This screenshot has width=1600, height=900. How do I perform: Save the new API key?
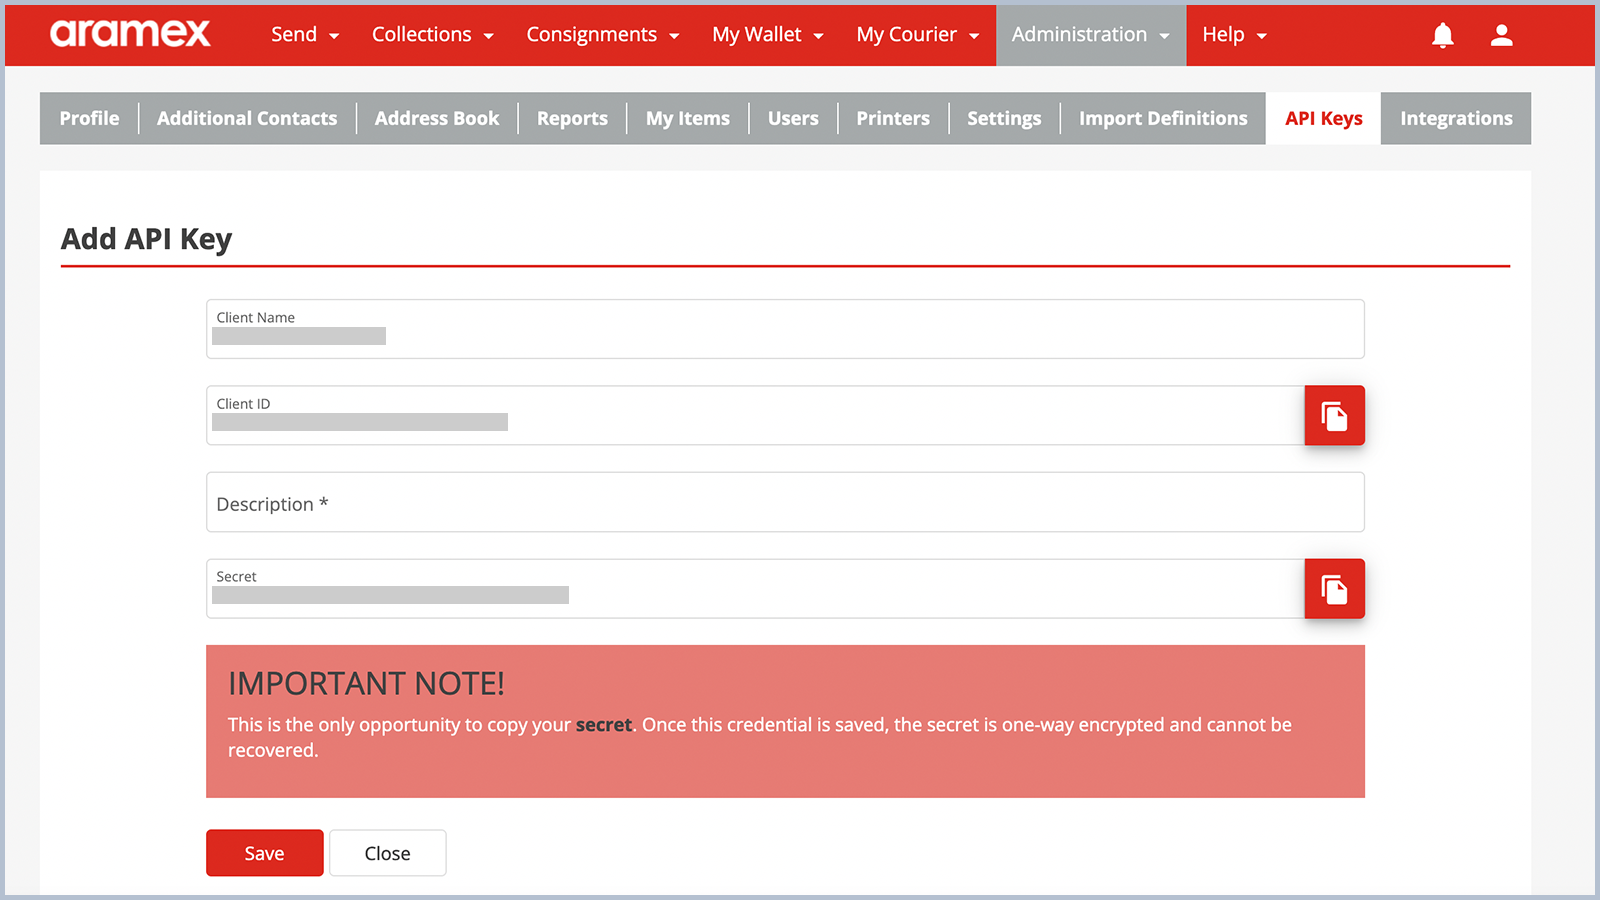click(x=264, y=852)
